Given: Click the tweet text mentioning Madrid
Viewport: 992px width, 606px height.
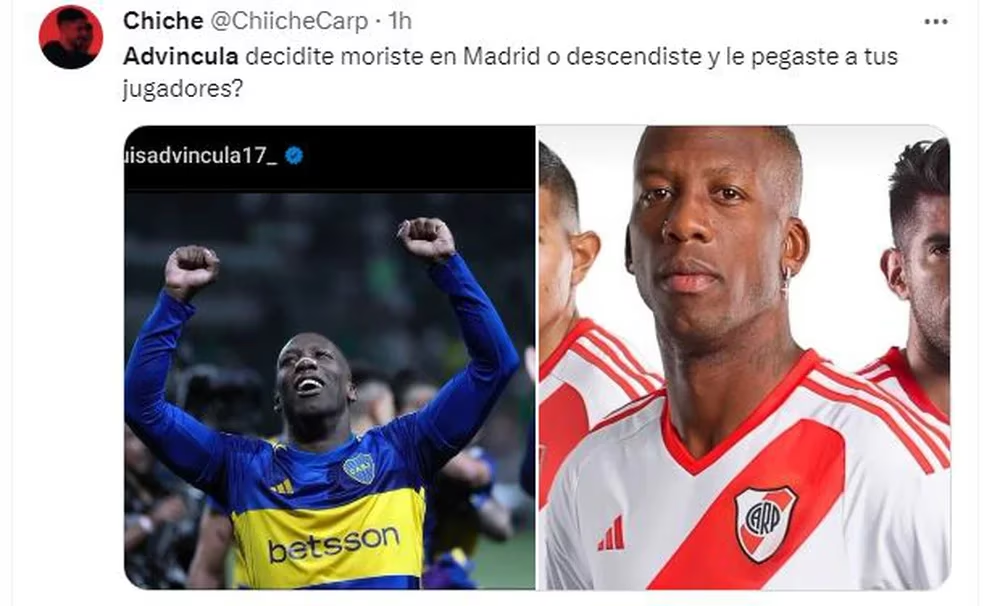Looking at the screenshot, I should (510, 72).
